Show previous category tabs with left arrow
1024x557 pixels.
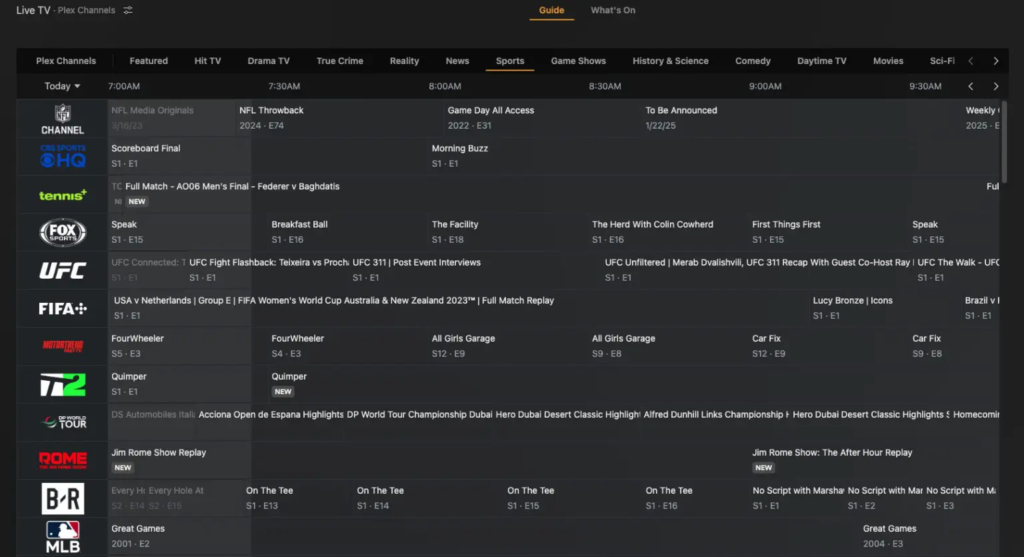(971, 61)
